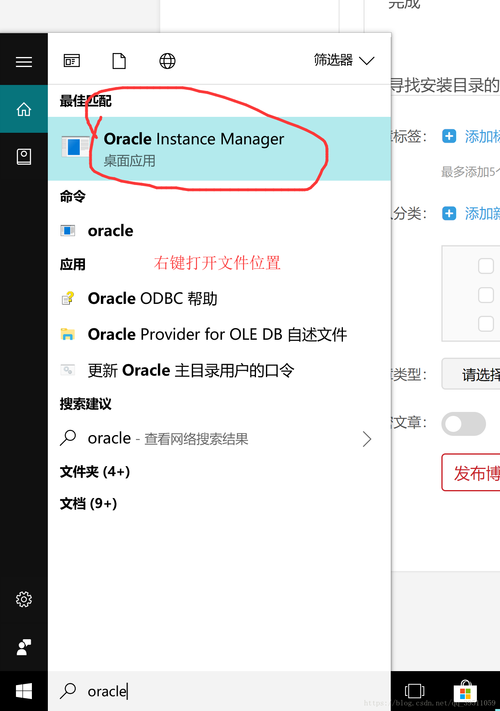Image resolution: width=500 pixels, height=711 pixels.
Task: Select the 应用 section heading
Action: click(x=73, y=264)
